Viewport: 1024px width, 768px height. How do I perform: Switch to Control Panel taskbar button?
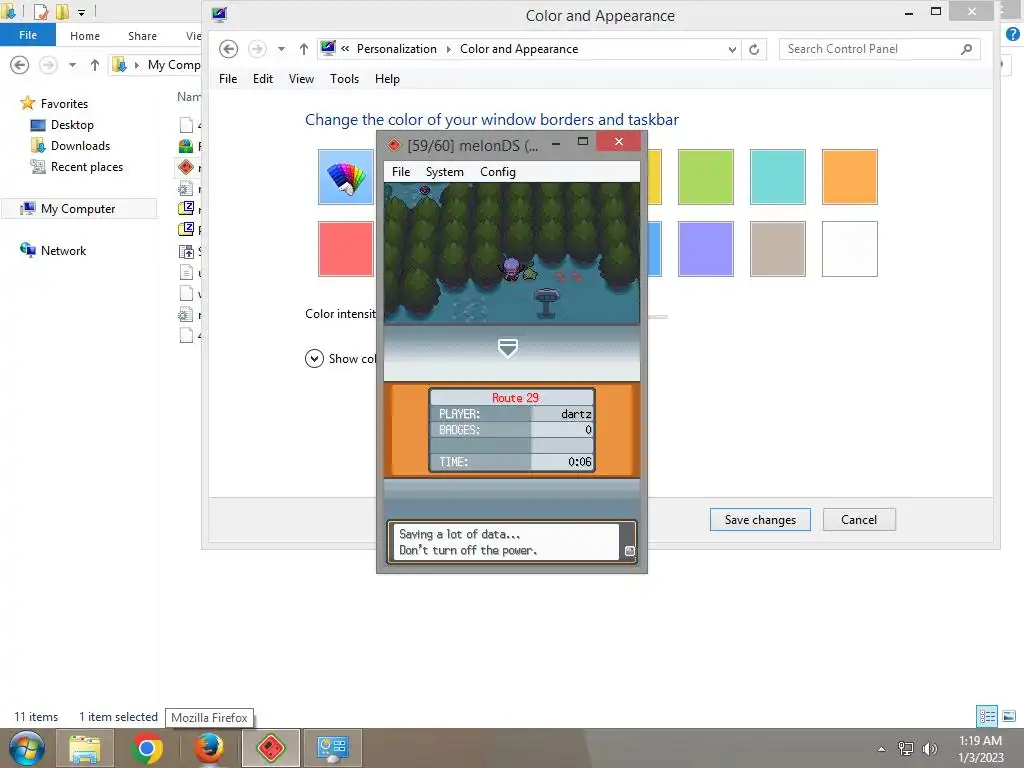[x=332, y=748]
